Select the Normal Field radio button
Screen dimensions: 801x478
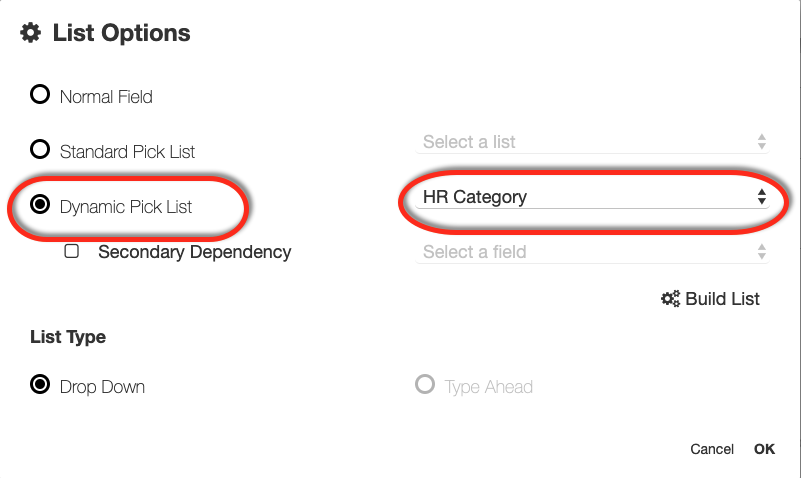tap(40, 96)
